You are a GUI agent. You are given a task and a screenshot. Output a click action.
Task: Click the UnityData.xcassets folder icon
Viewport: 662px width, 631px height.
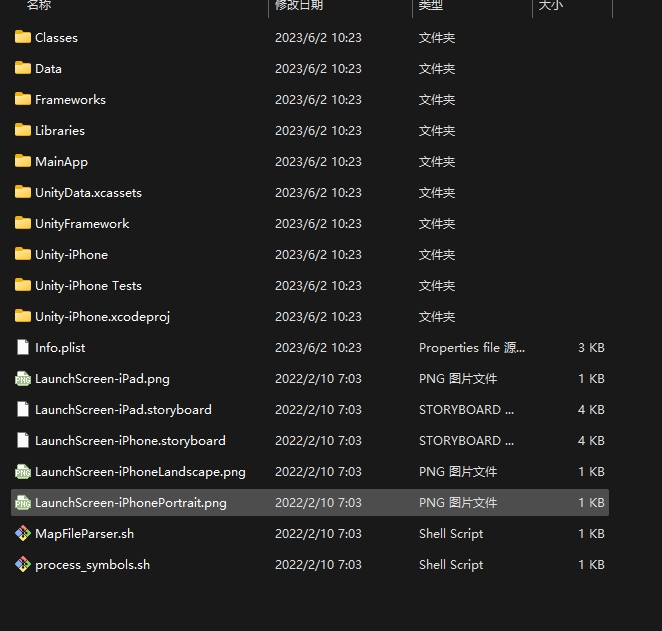(23, 192)
